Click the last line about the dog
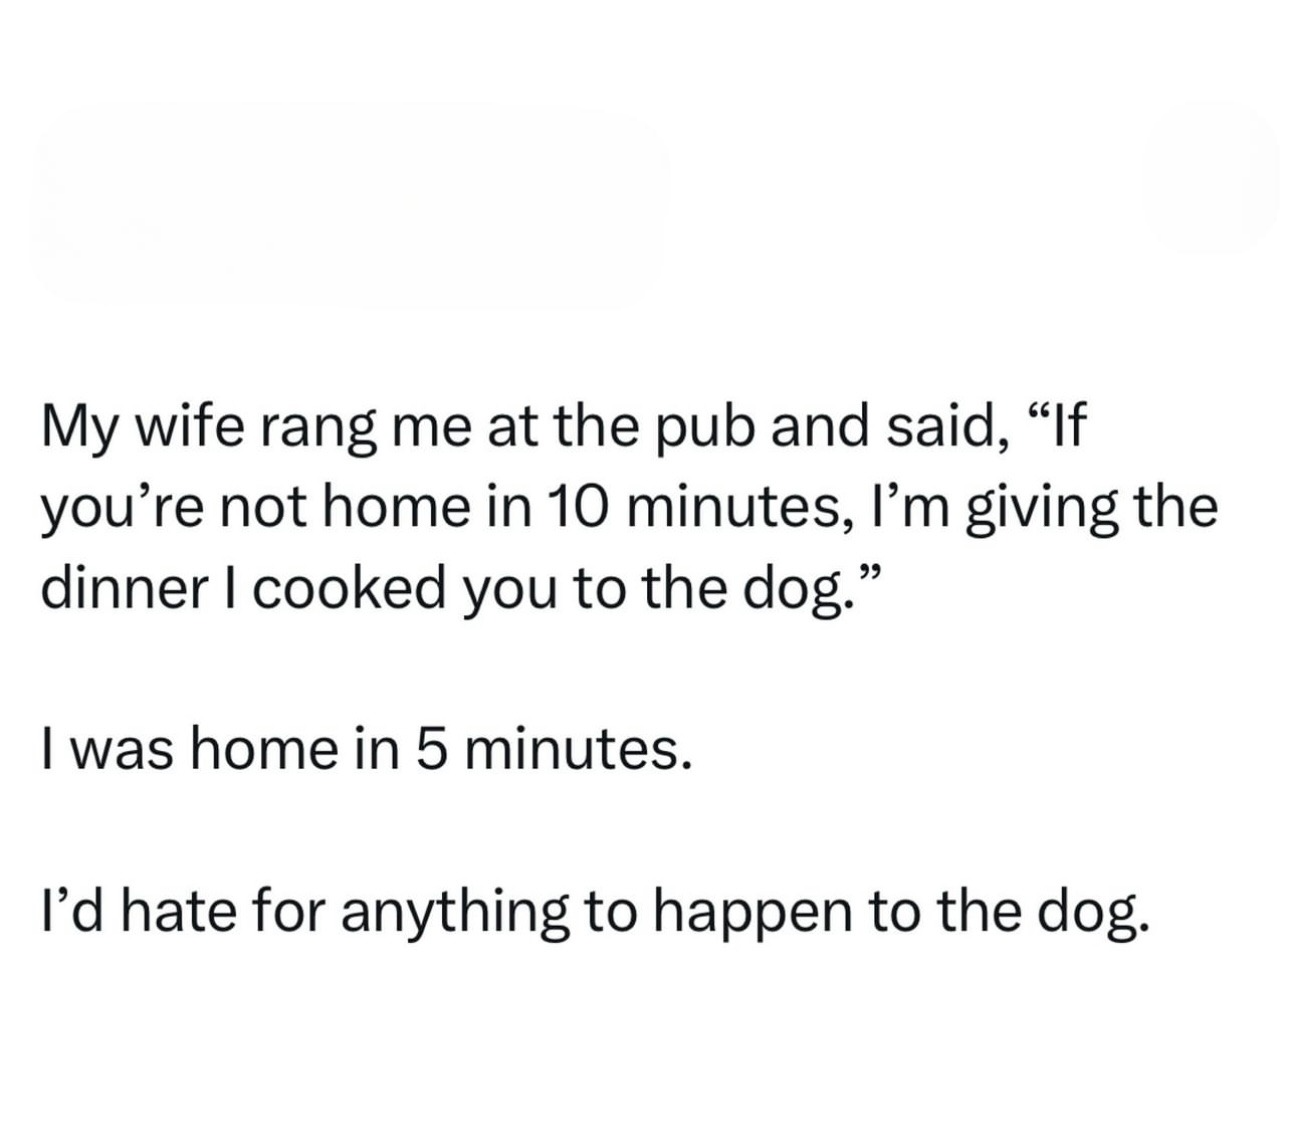 590,912
